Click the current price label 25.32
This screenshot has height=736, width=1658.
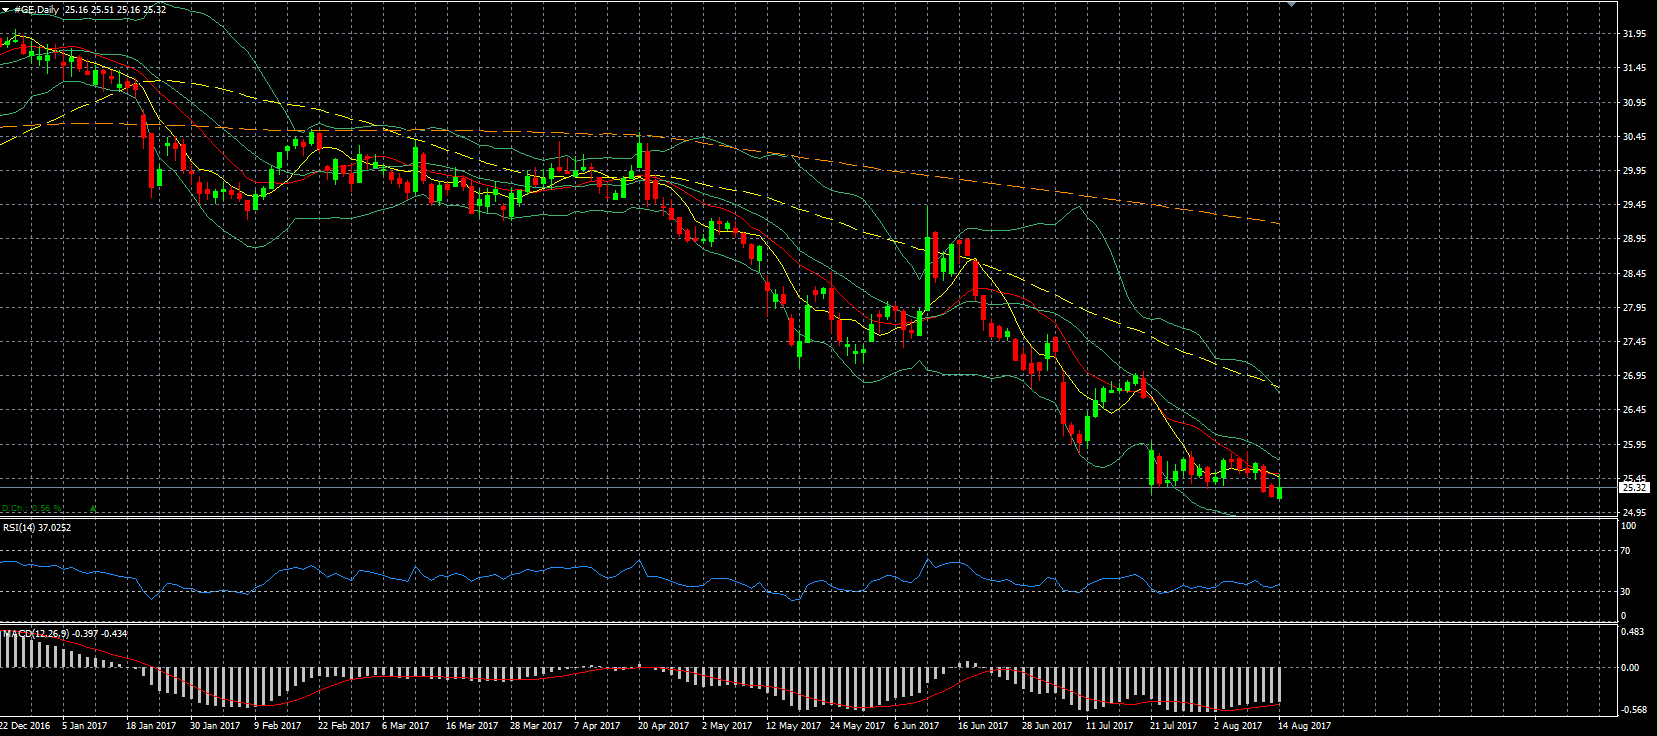1634,488
